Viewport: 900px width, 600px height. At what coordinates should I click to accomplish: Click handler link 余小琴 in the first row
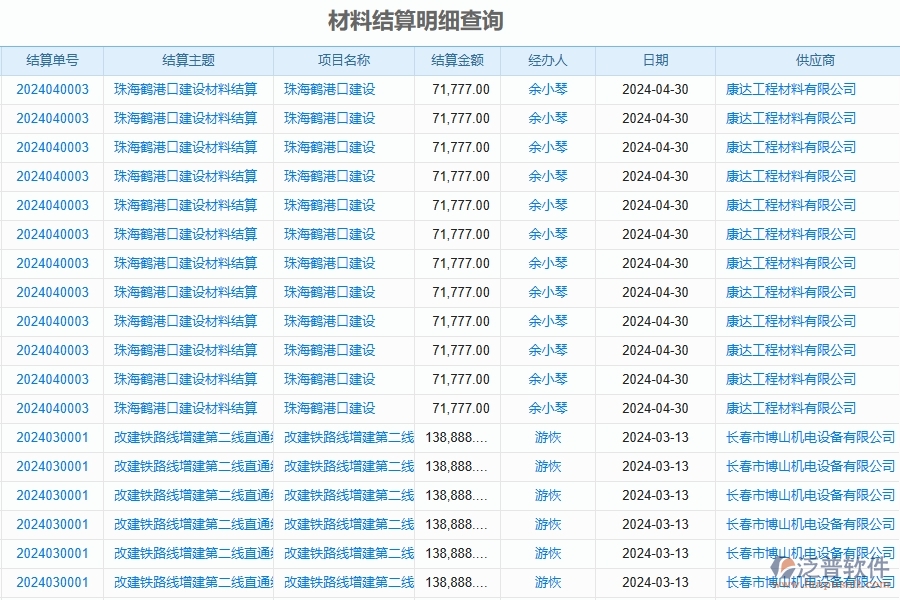pos(546,88)
